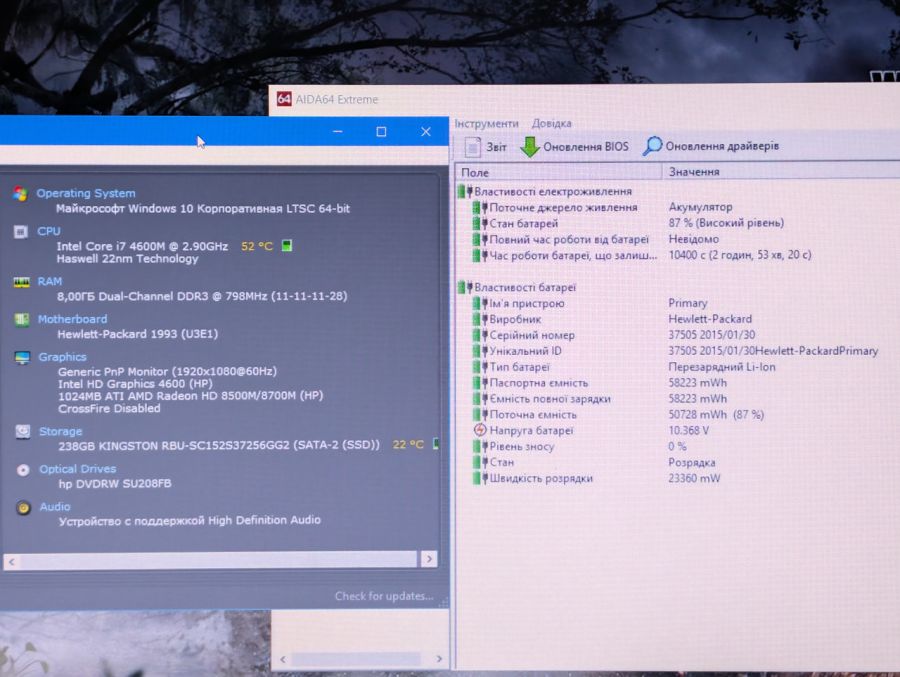Click AIDA64 left pane scrollbar left arrow

(x=283, y=659)
